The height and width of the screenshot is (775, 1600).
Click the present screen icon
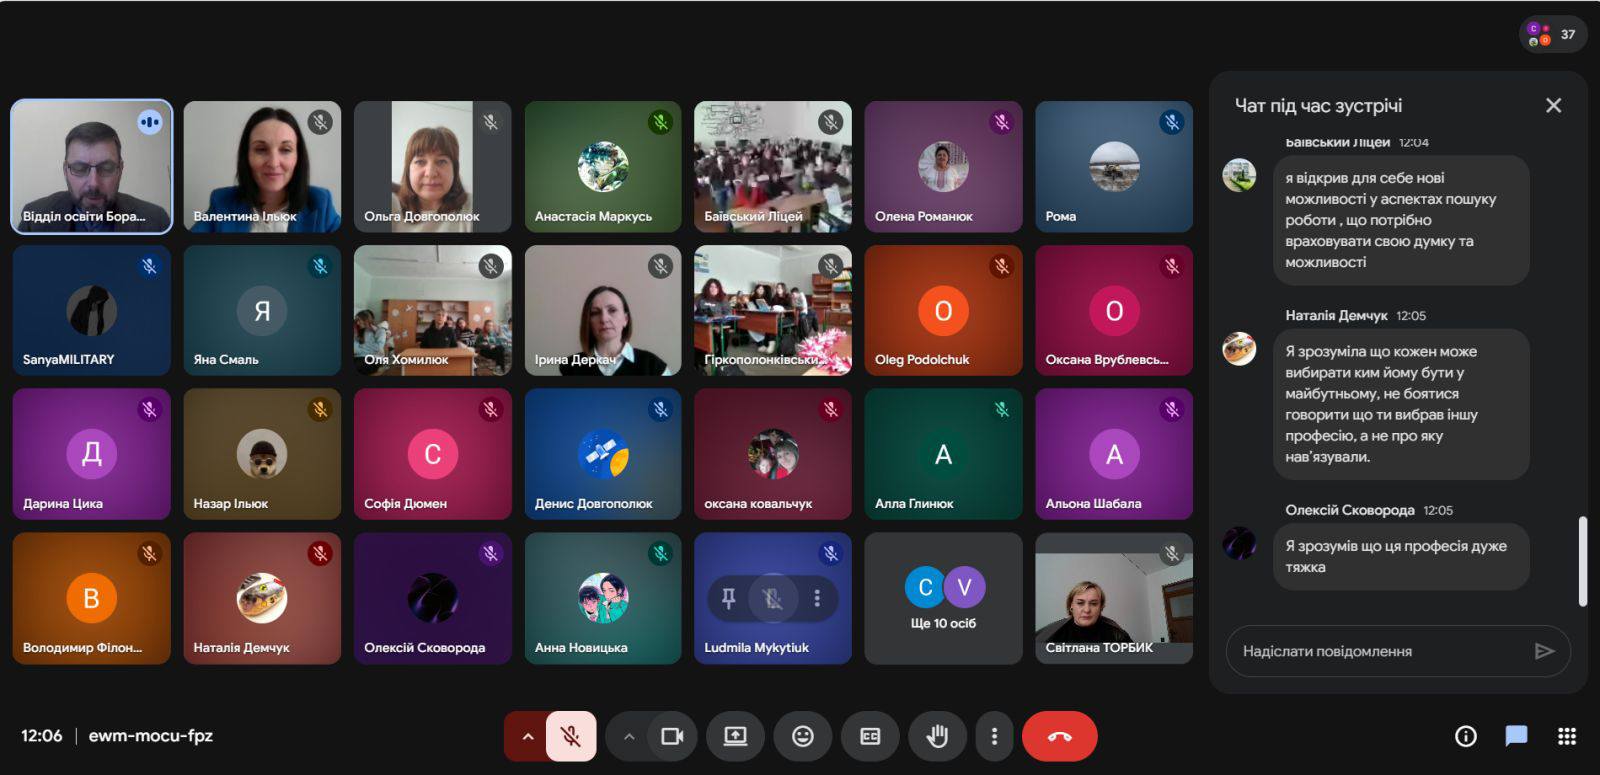click(735, 737)
